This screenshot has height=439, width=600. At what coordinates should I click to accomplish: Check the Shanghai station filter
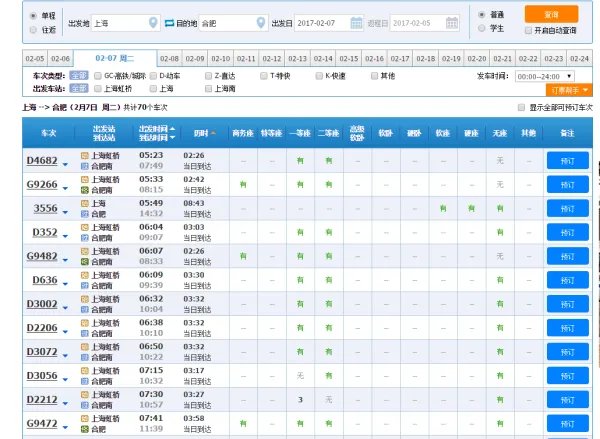(x=153, y=88)
